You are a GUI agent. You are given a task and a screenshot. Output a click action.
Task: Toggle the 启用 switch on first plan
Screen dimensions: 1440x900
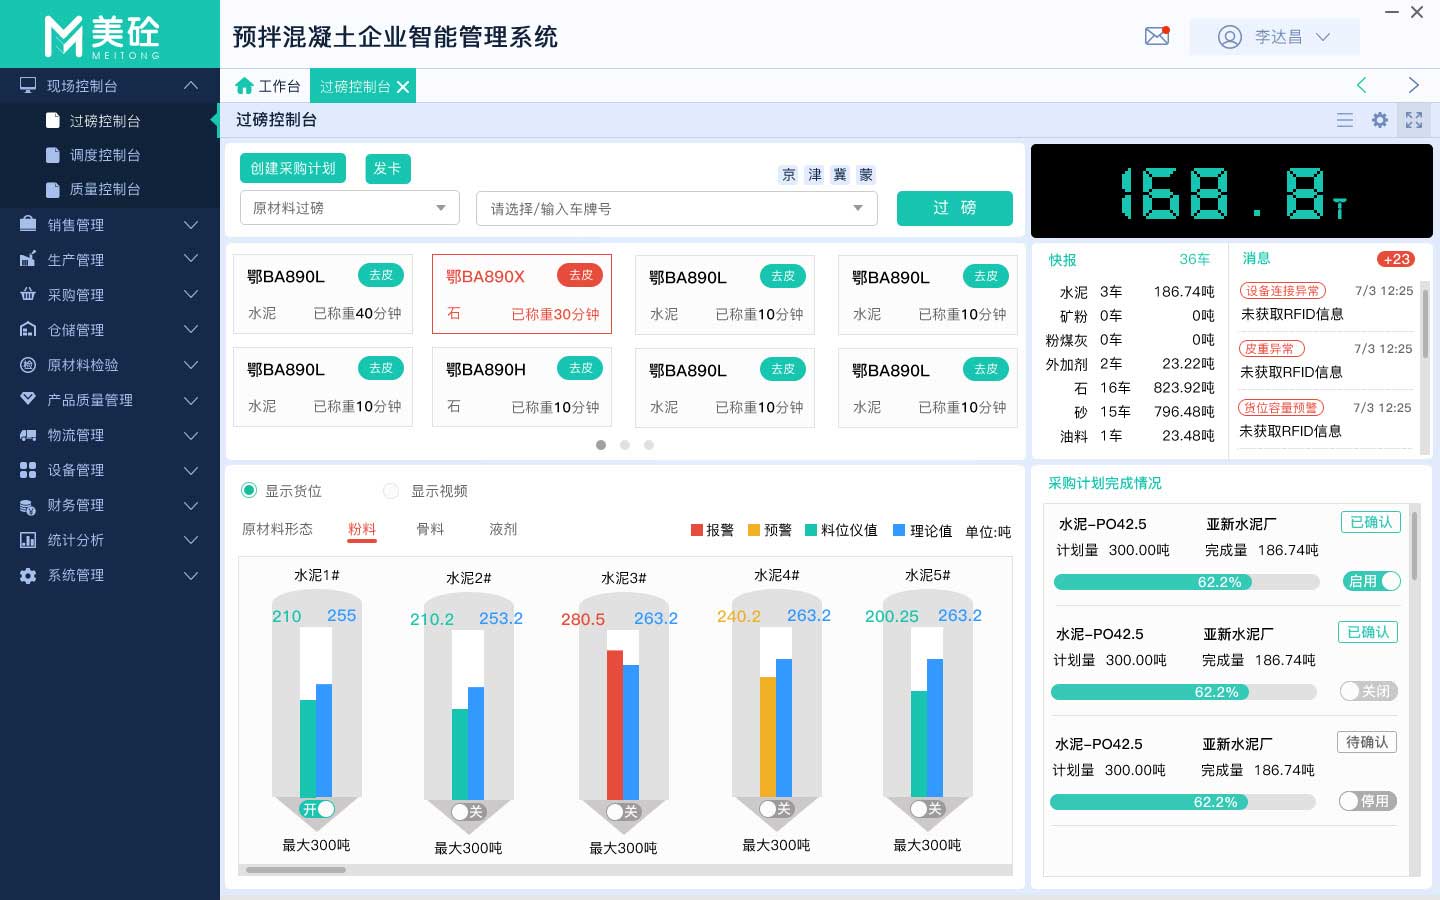(x=1371, y=581)
